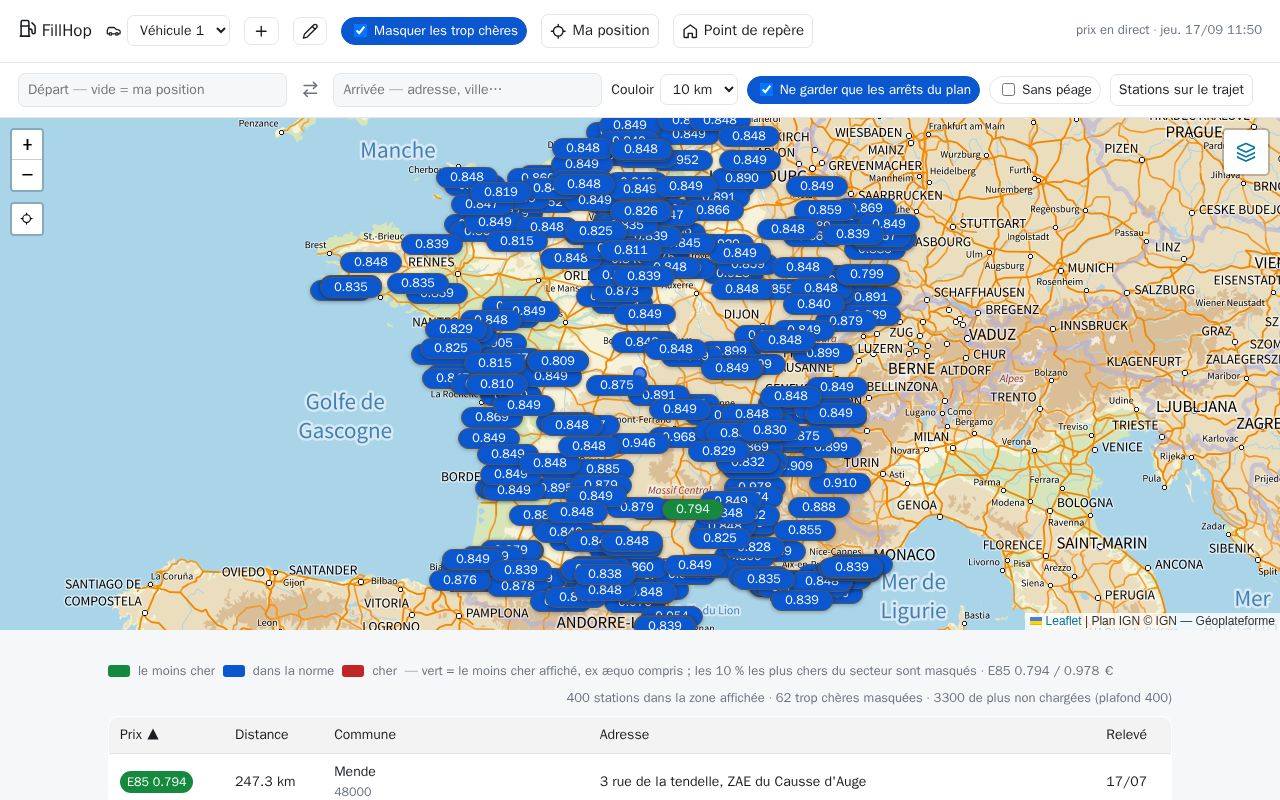
Task: Click the green le moins cher swatch
Action: tap(119, 671)
